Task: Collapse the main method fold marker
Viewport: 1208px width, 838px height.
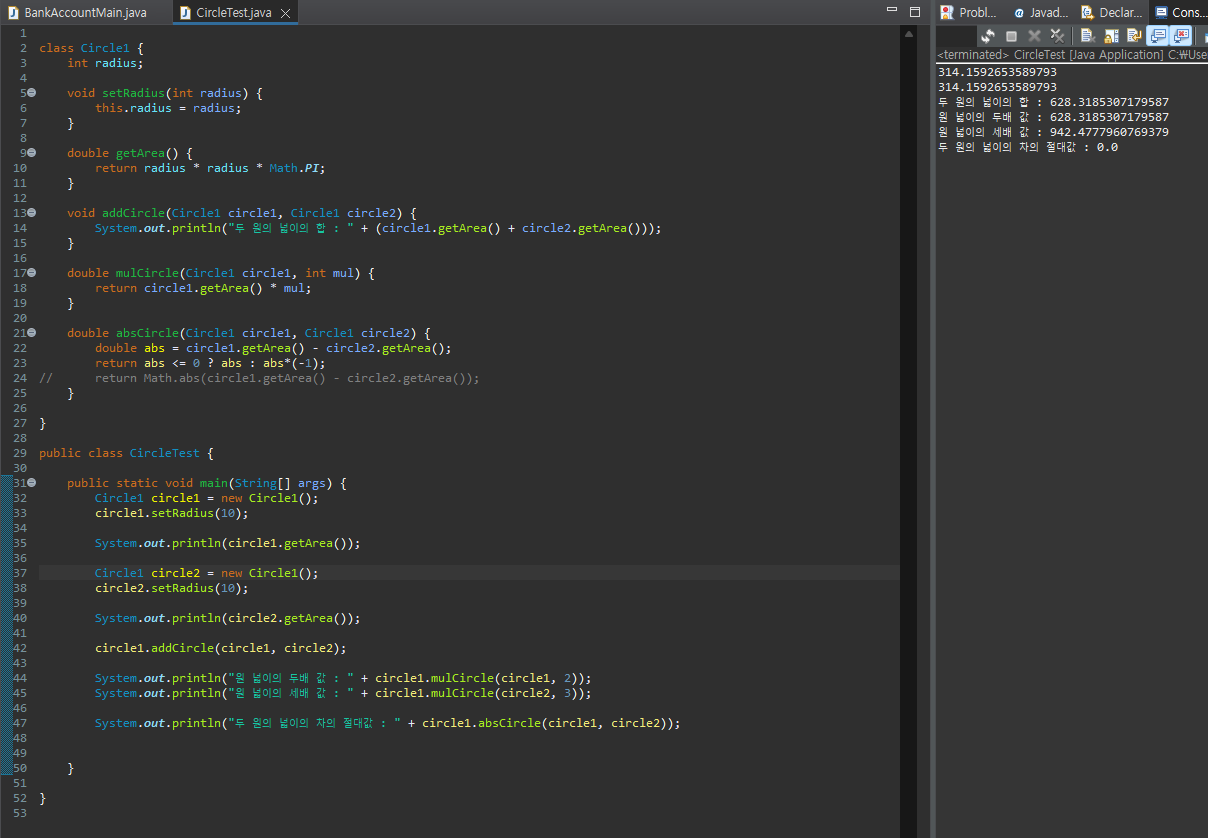Action: pyautogui.click(x=32, y=483)
